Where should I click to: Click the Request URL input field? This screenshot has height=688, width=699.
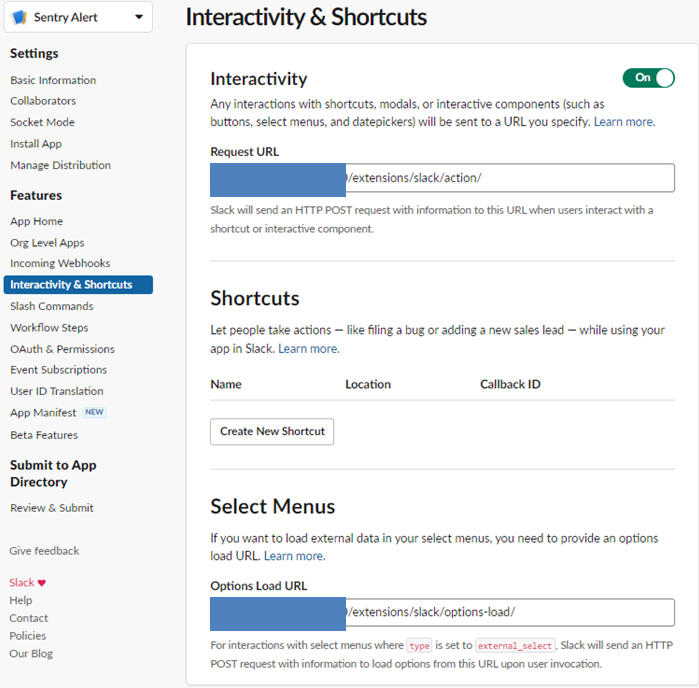tap(442, 178)
